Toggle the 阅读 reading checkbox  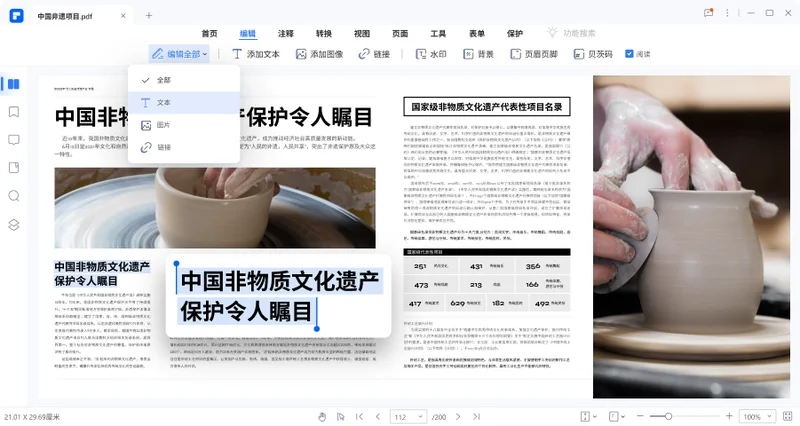point(629,54)
